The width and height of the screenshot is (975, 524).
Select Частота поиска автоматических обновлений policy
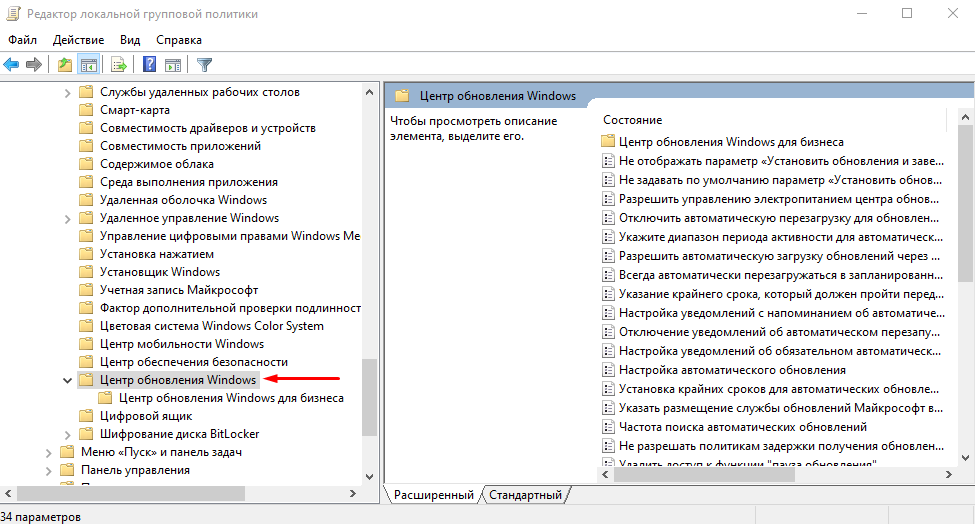(742, 427)
